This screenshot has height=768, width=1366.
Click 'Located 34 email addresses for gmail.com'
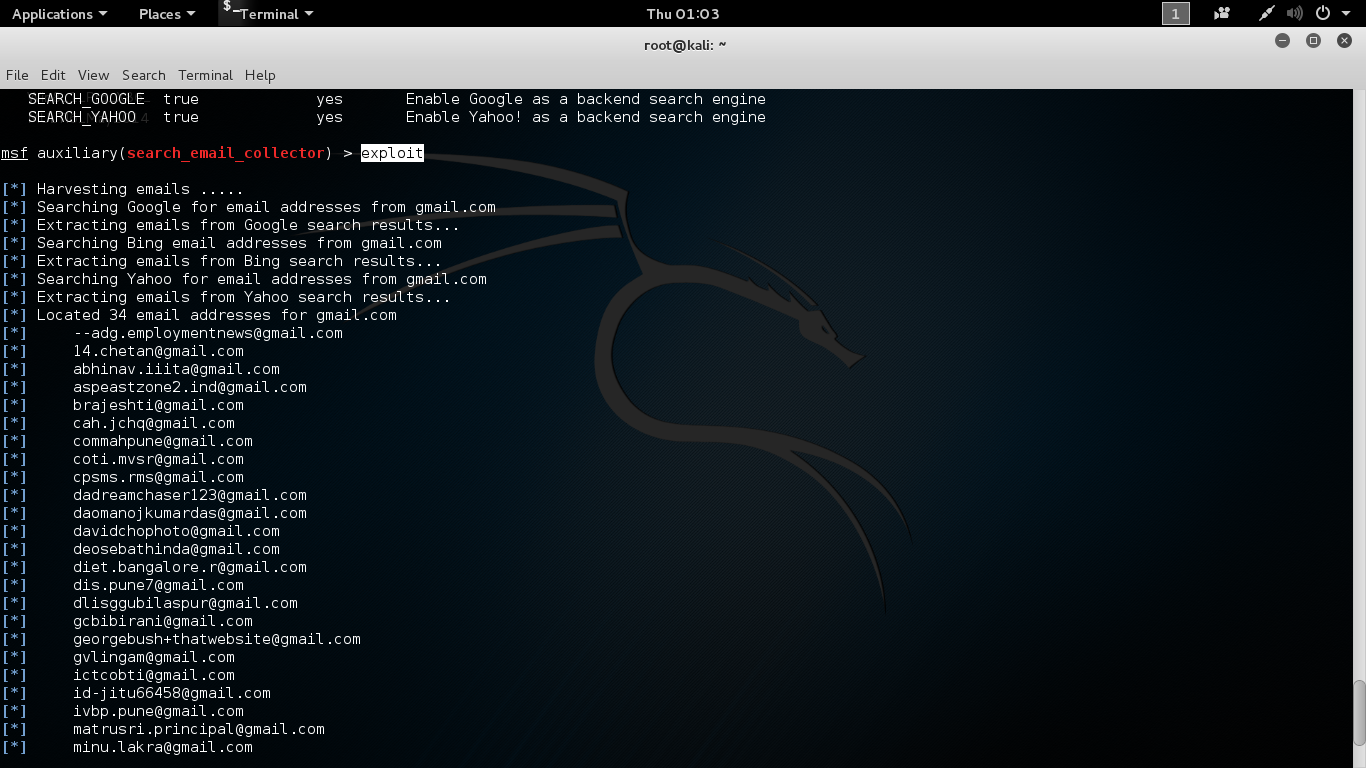point(217,315)
